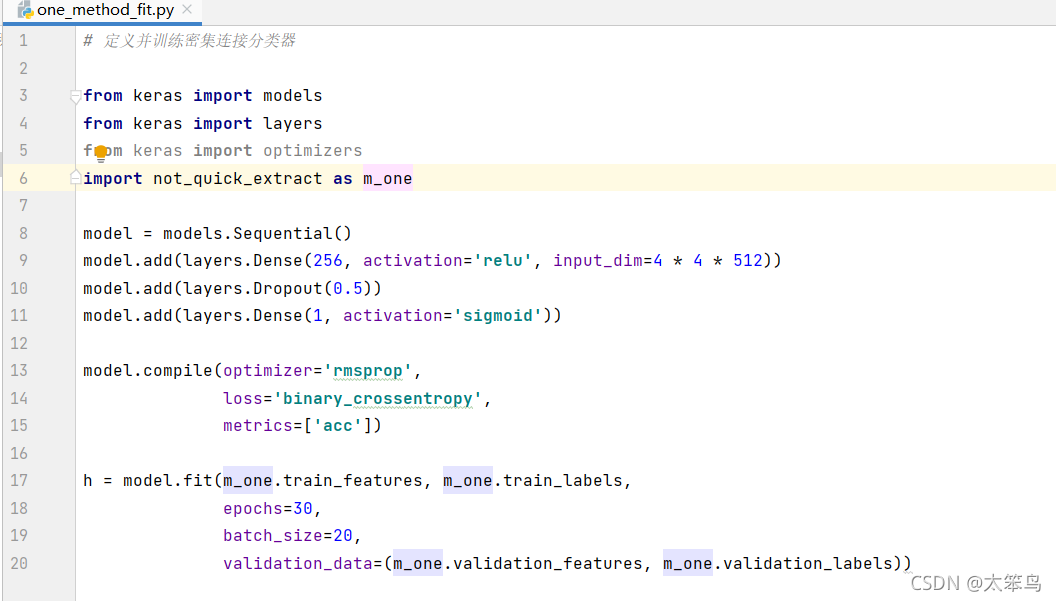This screenshot has width=1056, height=601.
Task: Close the one_method_fit.py tab
Action: click(187, 9)
